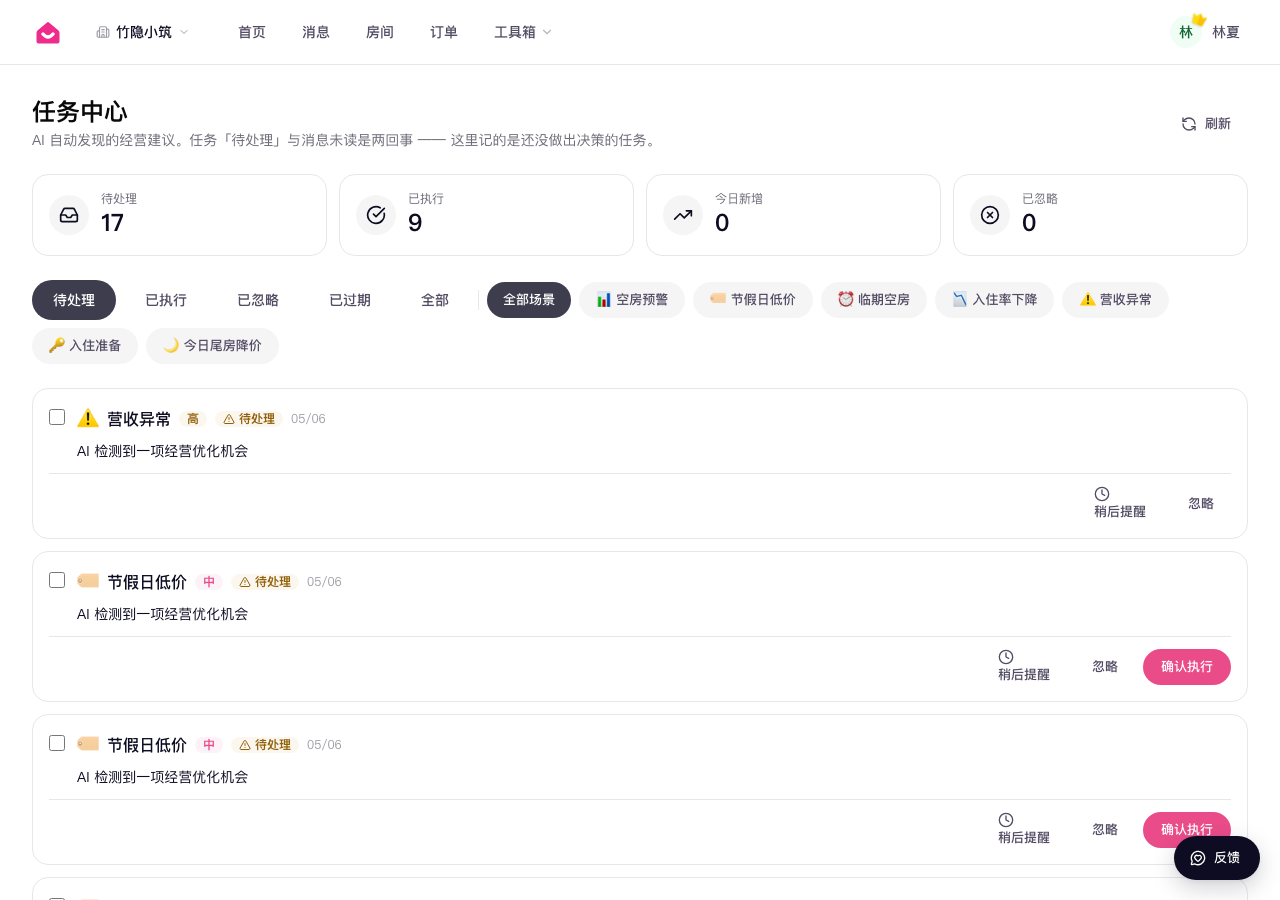
Task: Open 订单 in the navigation
Action: (444, 32)
